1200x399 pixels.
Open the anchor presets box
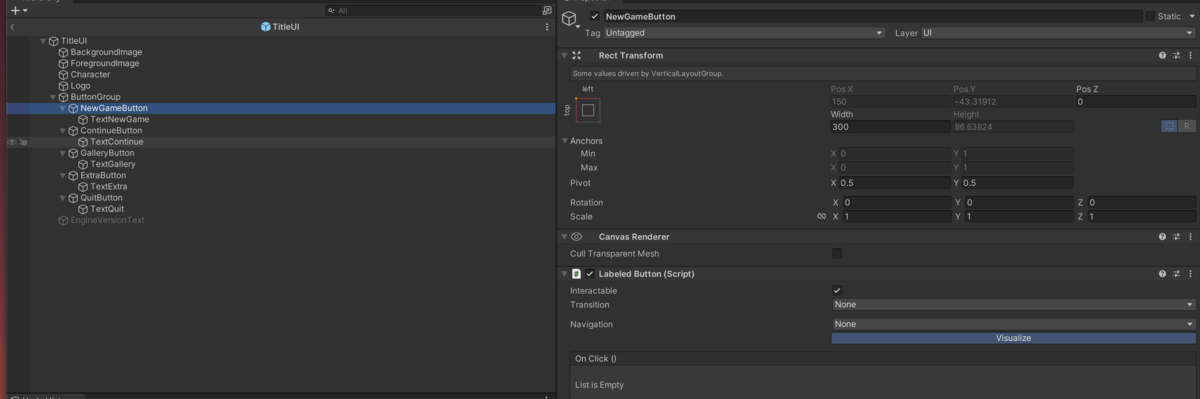click(x=588, y=110)
